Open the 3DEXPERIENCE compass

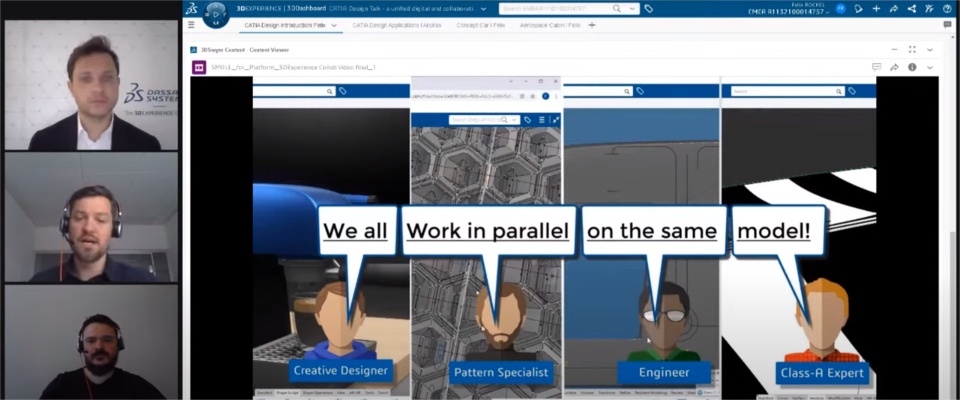tap(216, 14)
